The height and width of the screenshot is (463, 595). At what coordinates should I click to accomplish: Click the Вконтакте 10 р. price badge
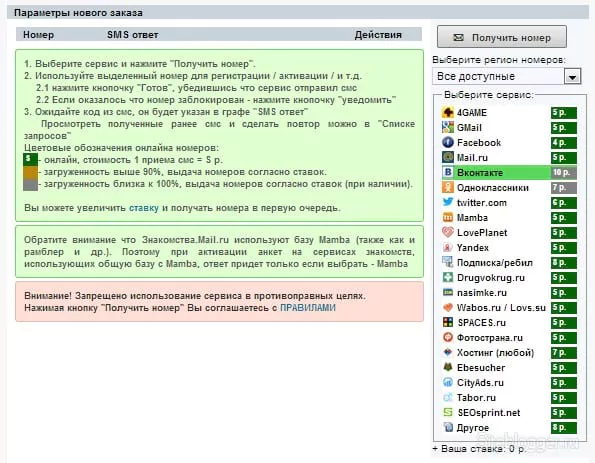(x=564, y=172)
